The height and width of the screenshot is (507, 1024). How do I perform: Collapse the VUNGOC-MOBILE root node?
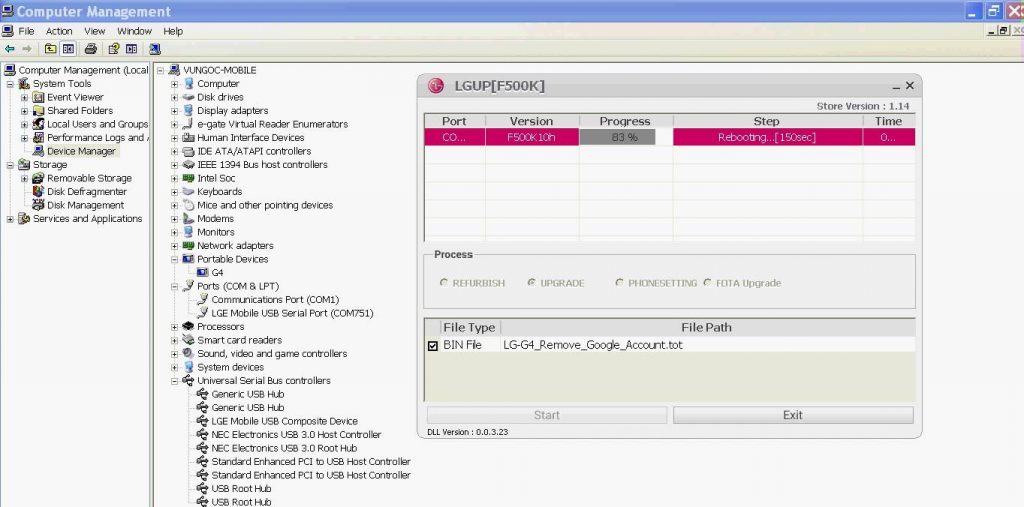[x=161, y=71]
